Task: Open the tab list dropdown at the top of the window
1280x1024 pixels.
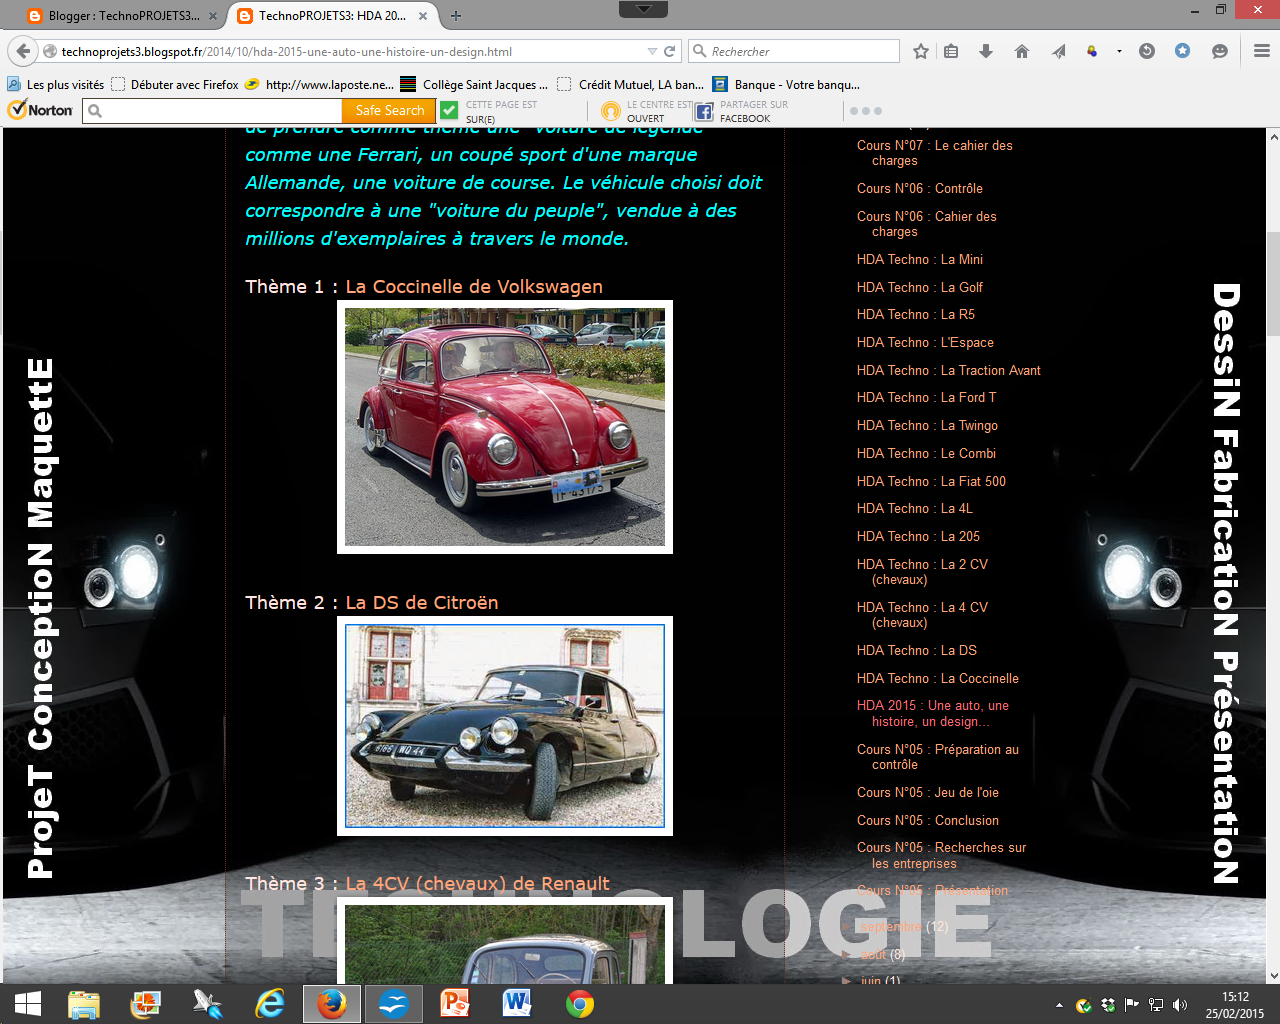Action: [643, 9]
